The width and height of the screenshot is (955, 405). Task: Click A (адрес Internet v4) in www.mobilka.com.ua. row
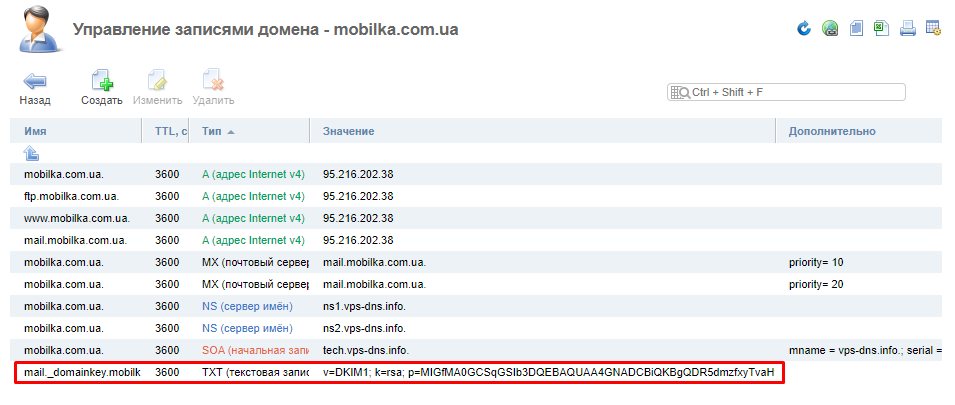(x=253, y=218)
